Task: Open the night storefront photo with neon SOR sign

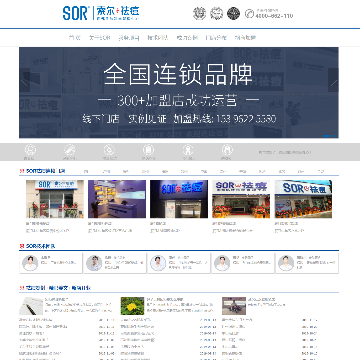Action: (179, 199)
